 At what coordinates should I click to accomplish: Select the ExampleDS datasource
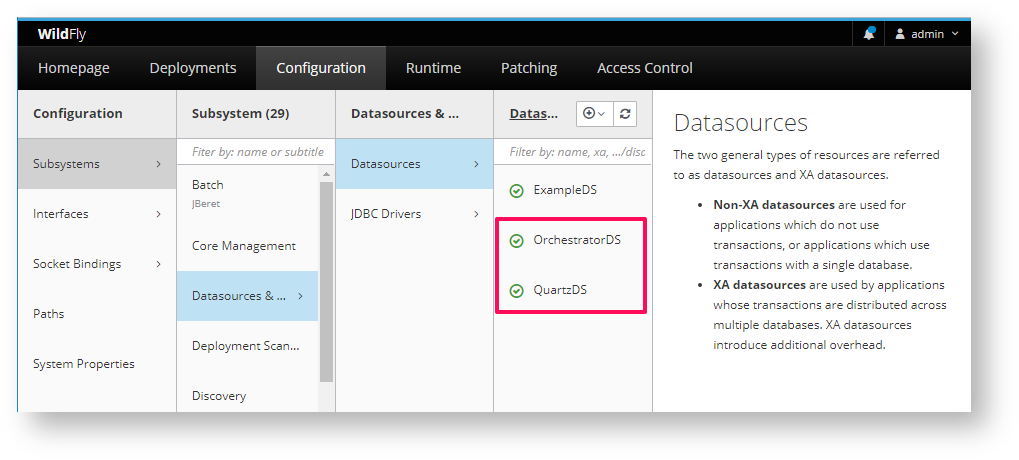point(573,190)
